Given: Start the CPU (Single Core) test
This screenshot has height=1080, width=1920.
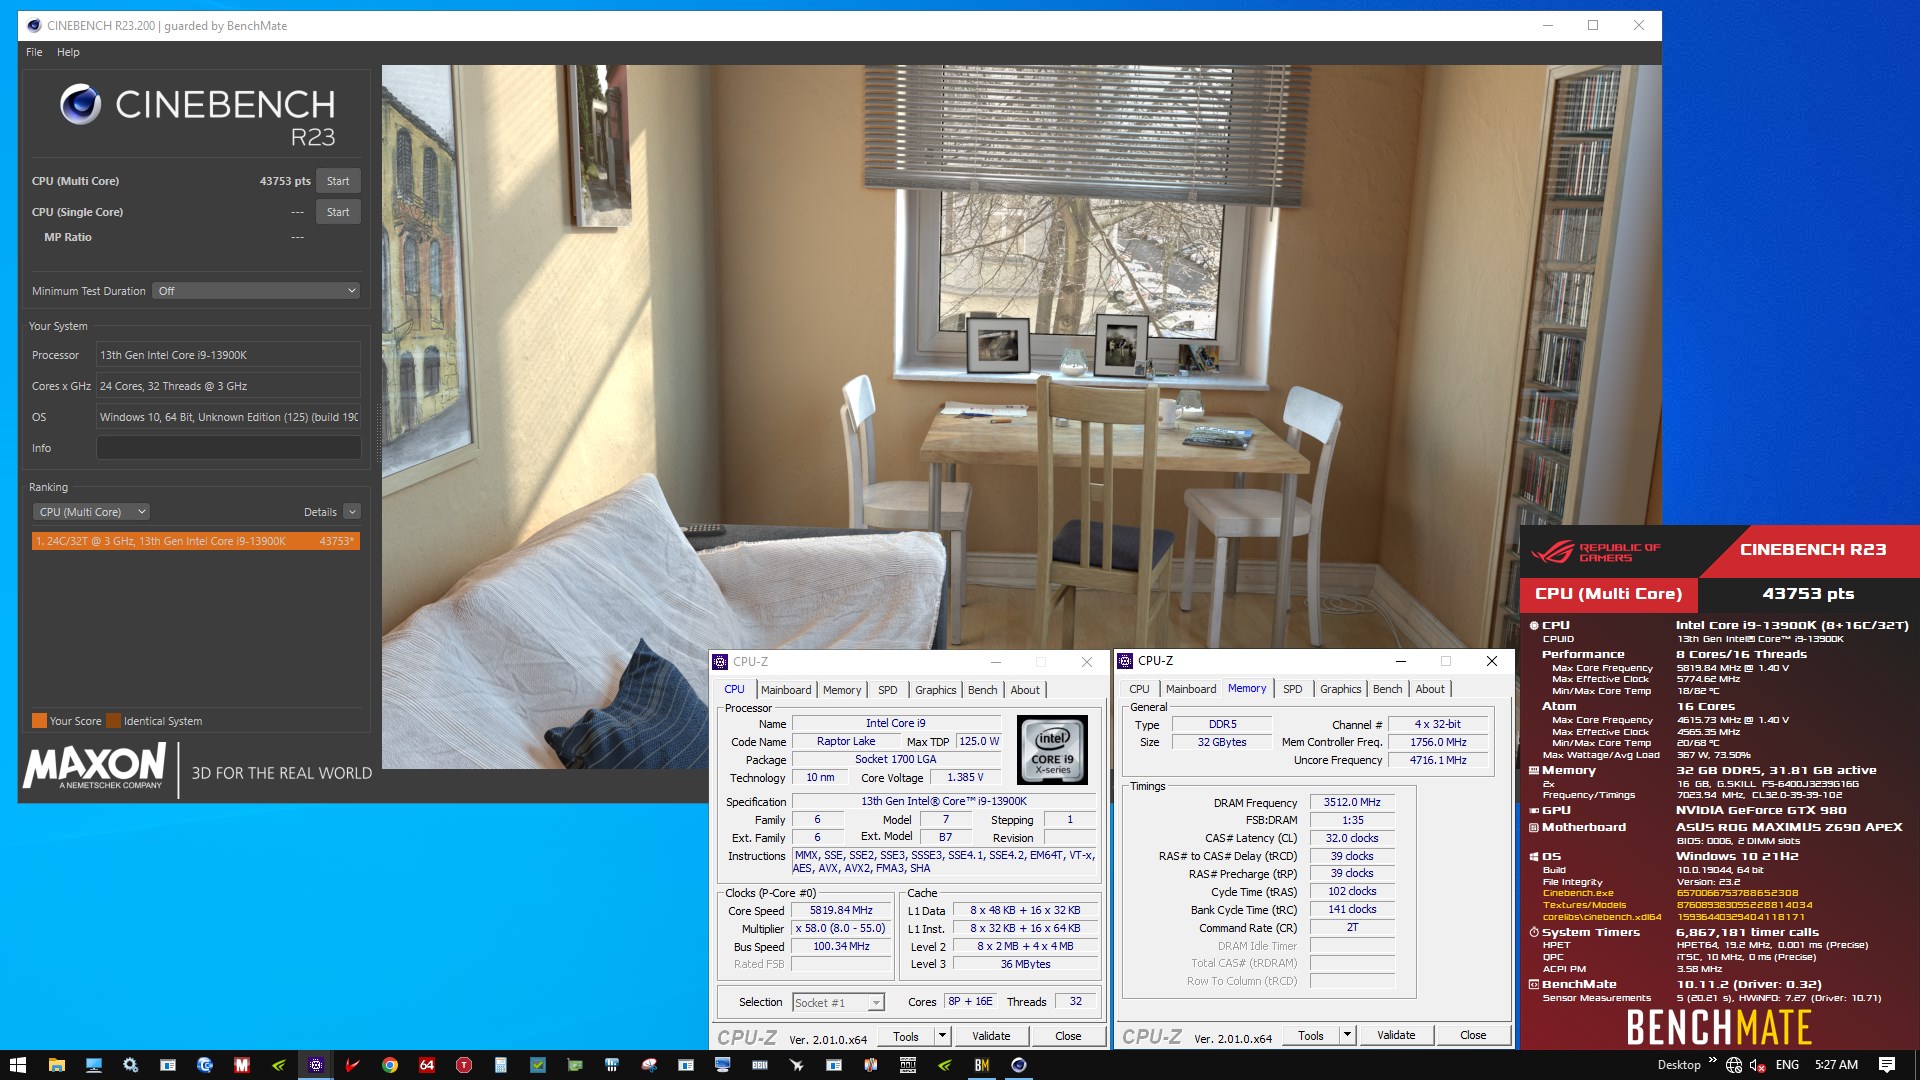Looking at the screenshot, I should click(338, 212).
